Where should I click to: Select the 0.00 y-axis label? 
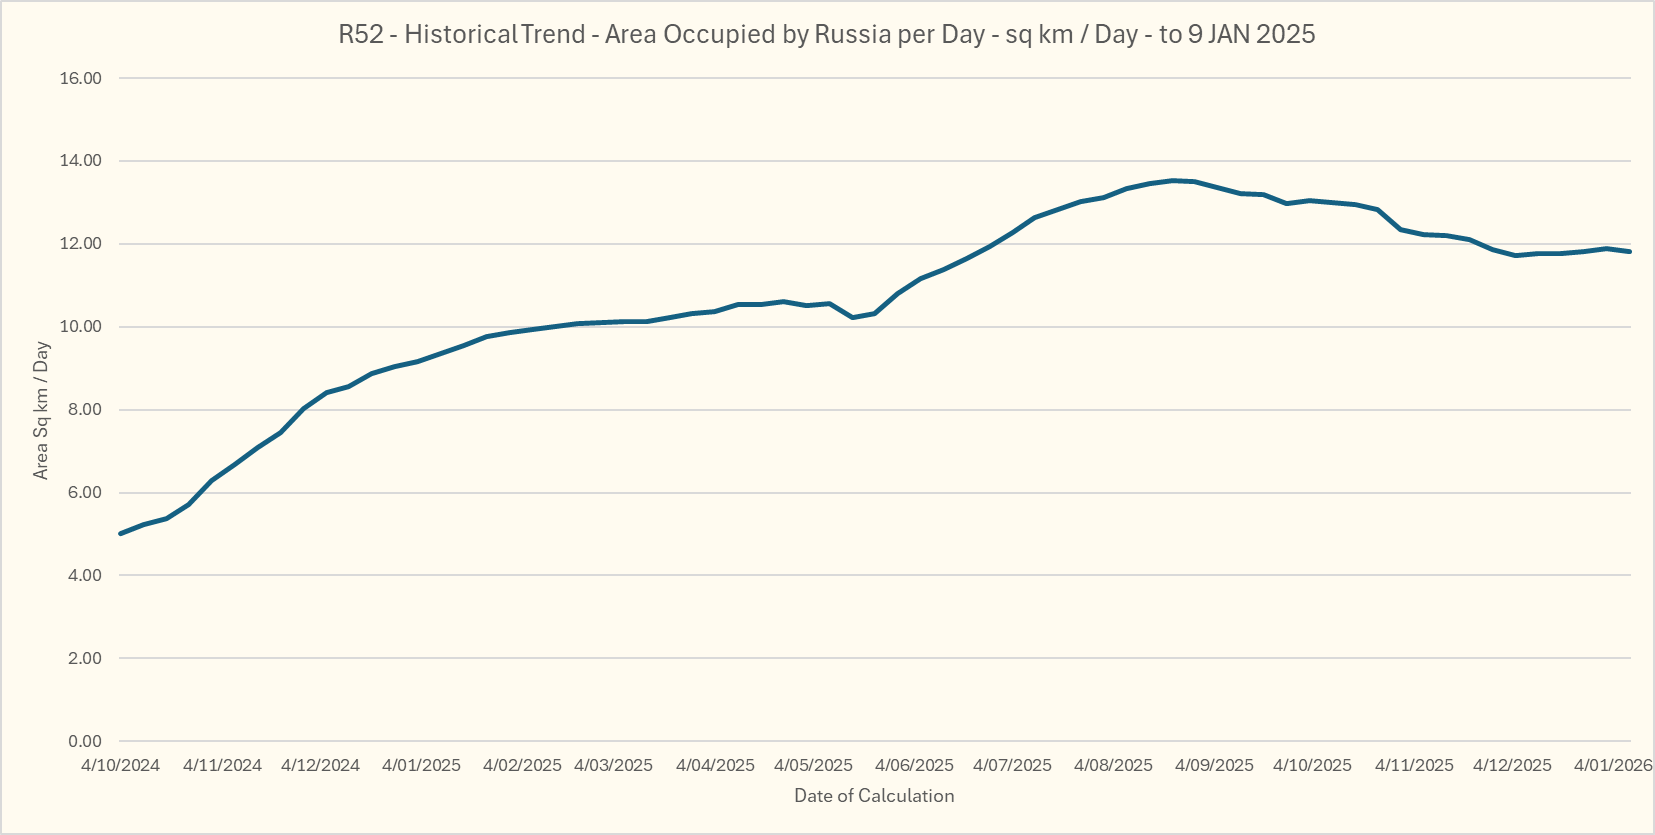coord(85,741)
